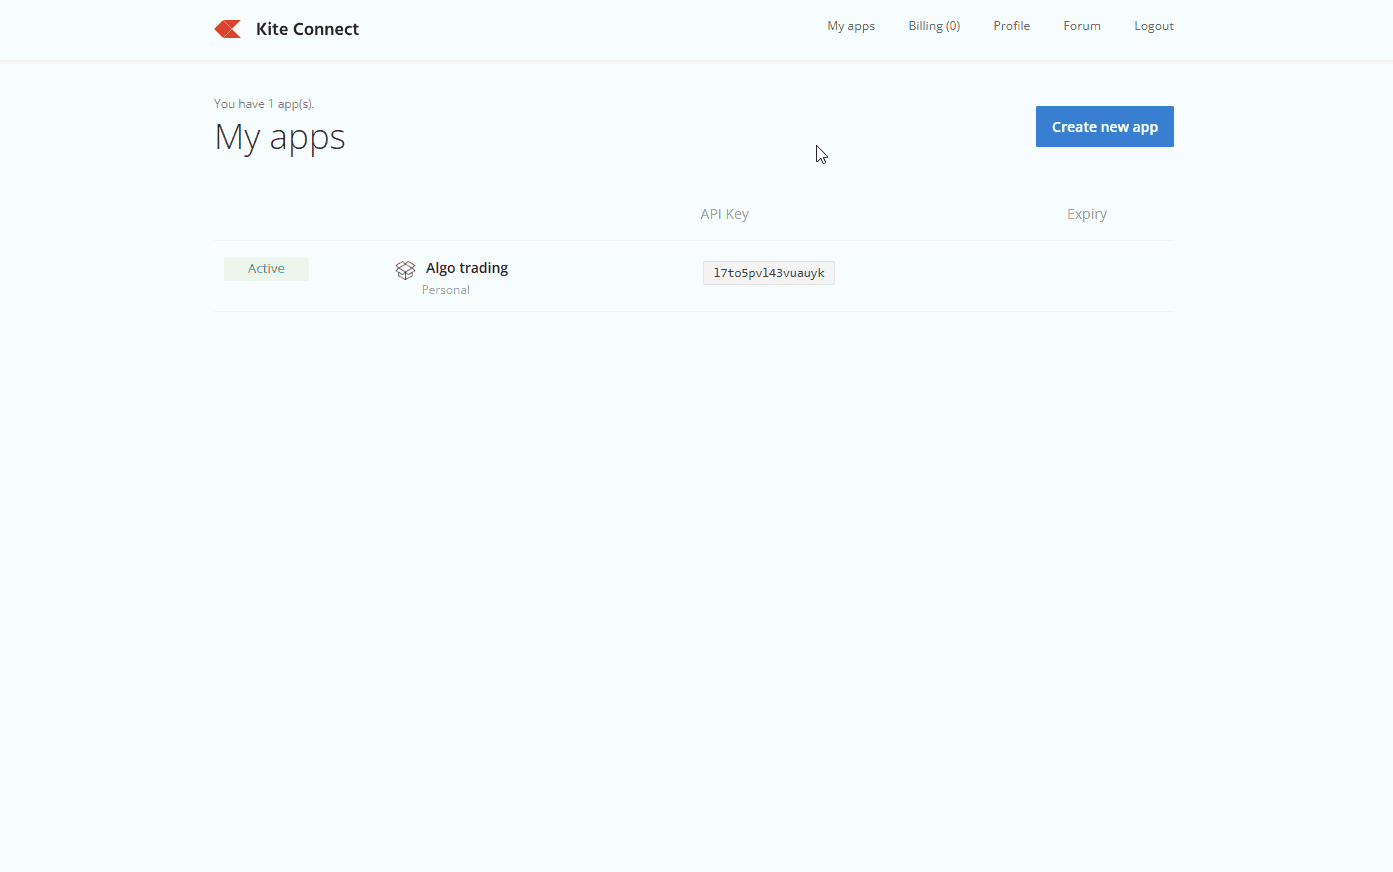Click the Personal label under Algo trading

[445, 290]
